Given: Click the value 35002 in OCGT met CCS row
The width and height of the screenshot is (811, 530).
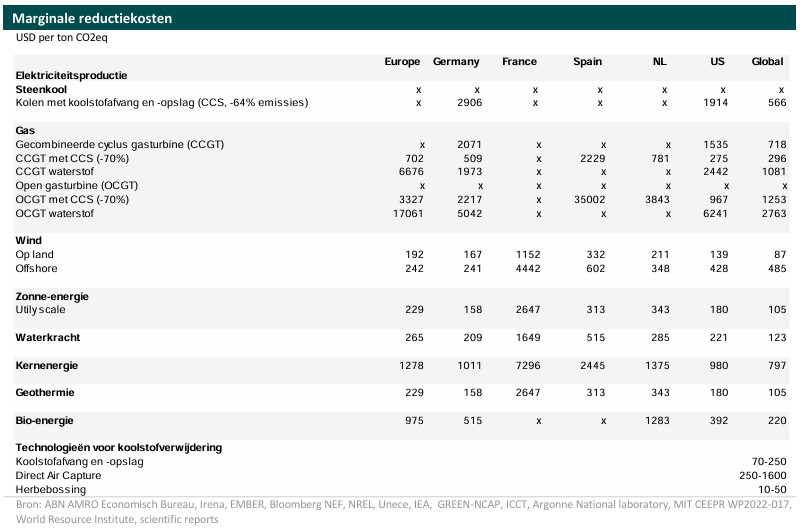Looking at the screenshot, I should 589,199.
